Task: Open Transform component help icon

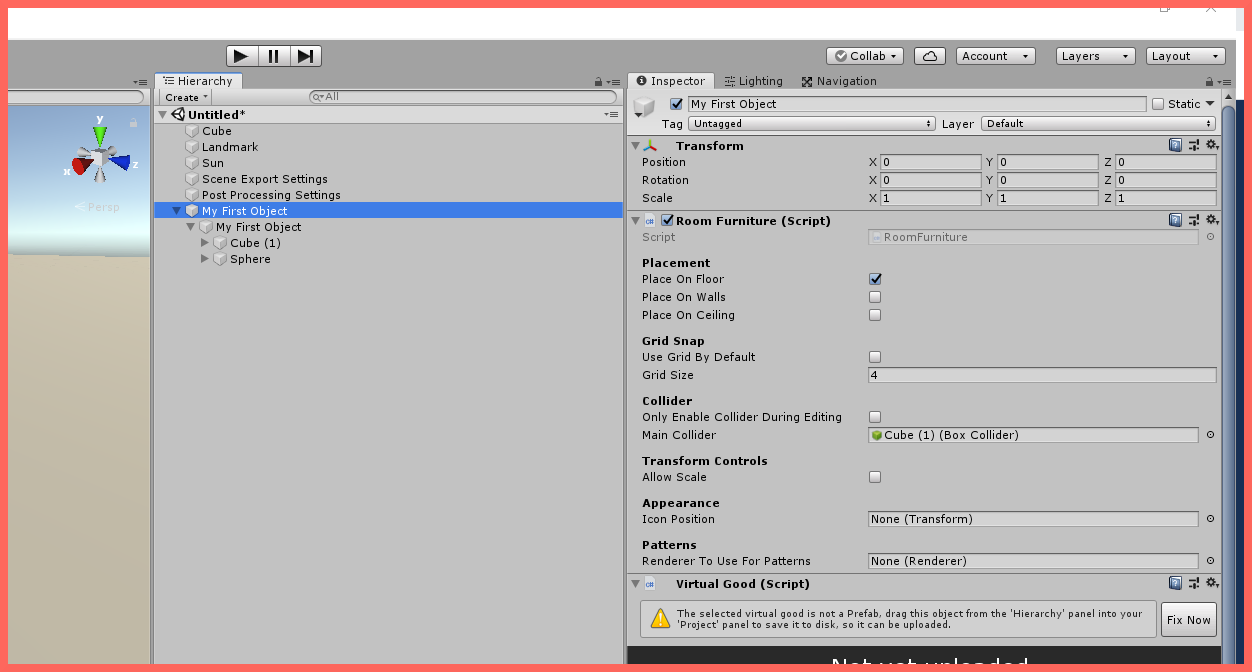Action: 1175,146
